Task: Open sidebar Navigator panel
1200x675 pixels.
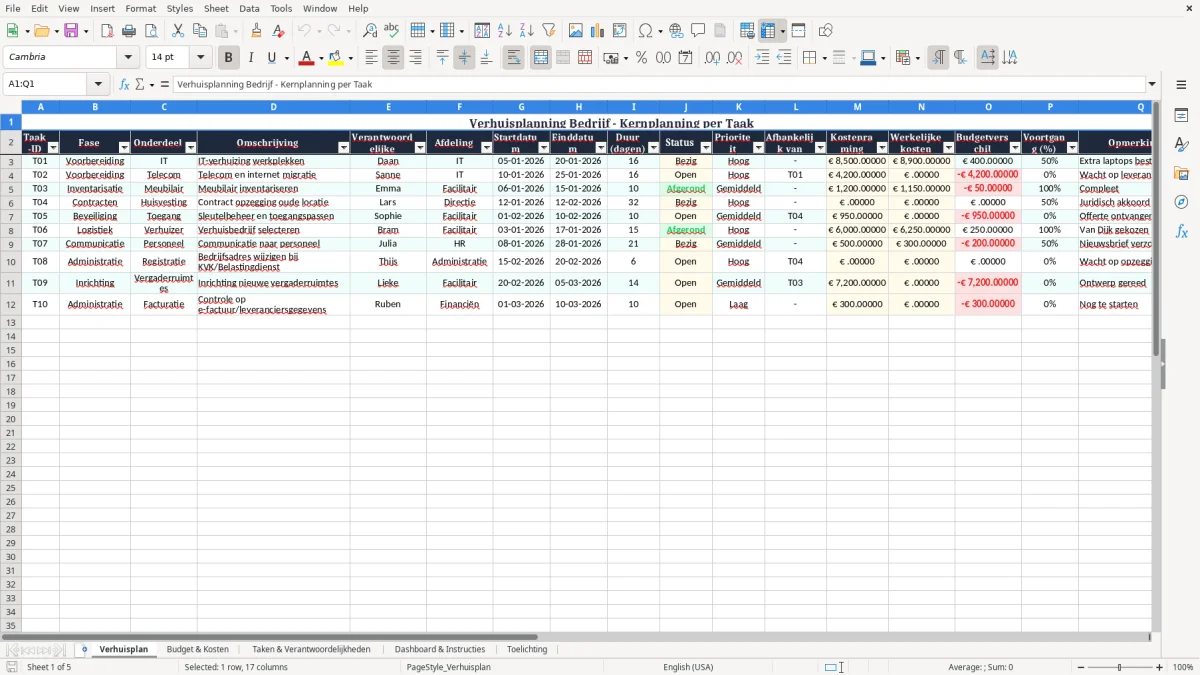Action: (1181, 202)
